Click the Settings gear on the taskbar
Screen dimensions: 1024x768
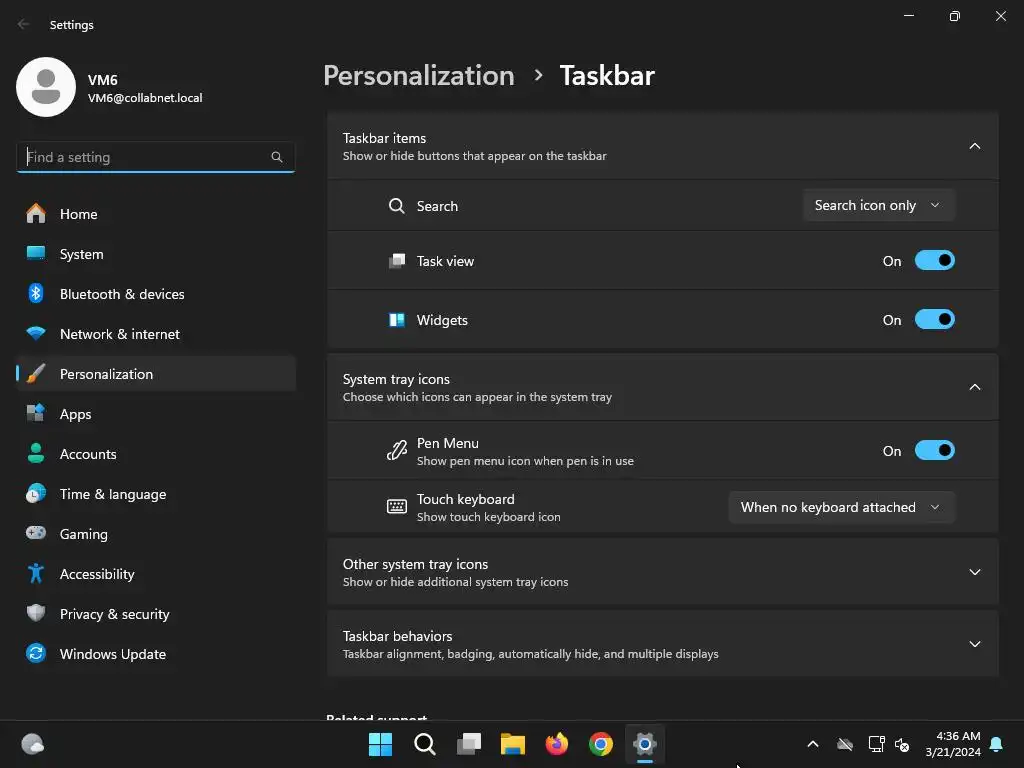pos(645,744)
